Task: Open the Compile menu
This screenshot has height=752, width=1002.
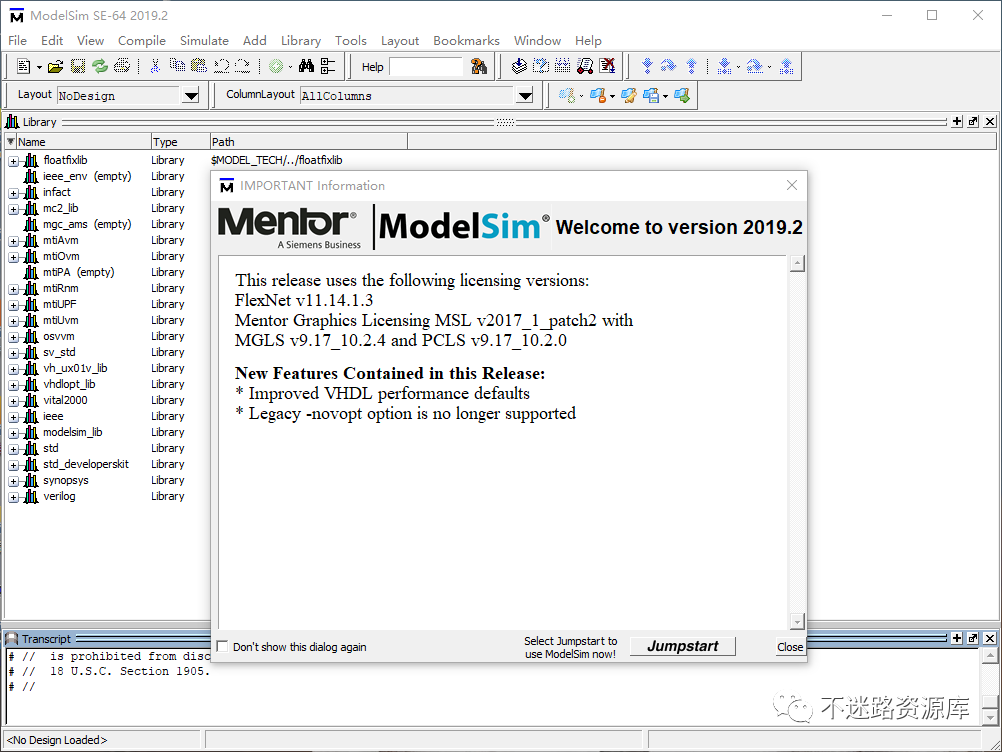Action: coord(141,40)
